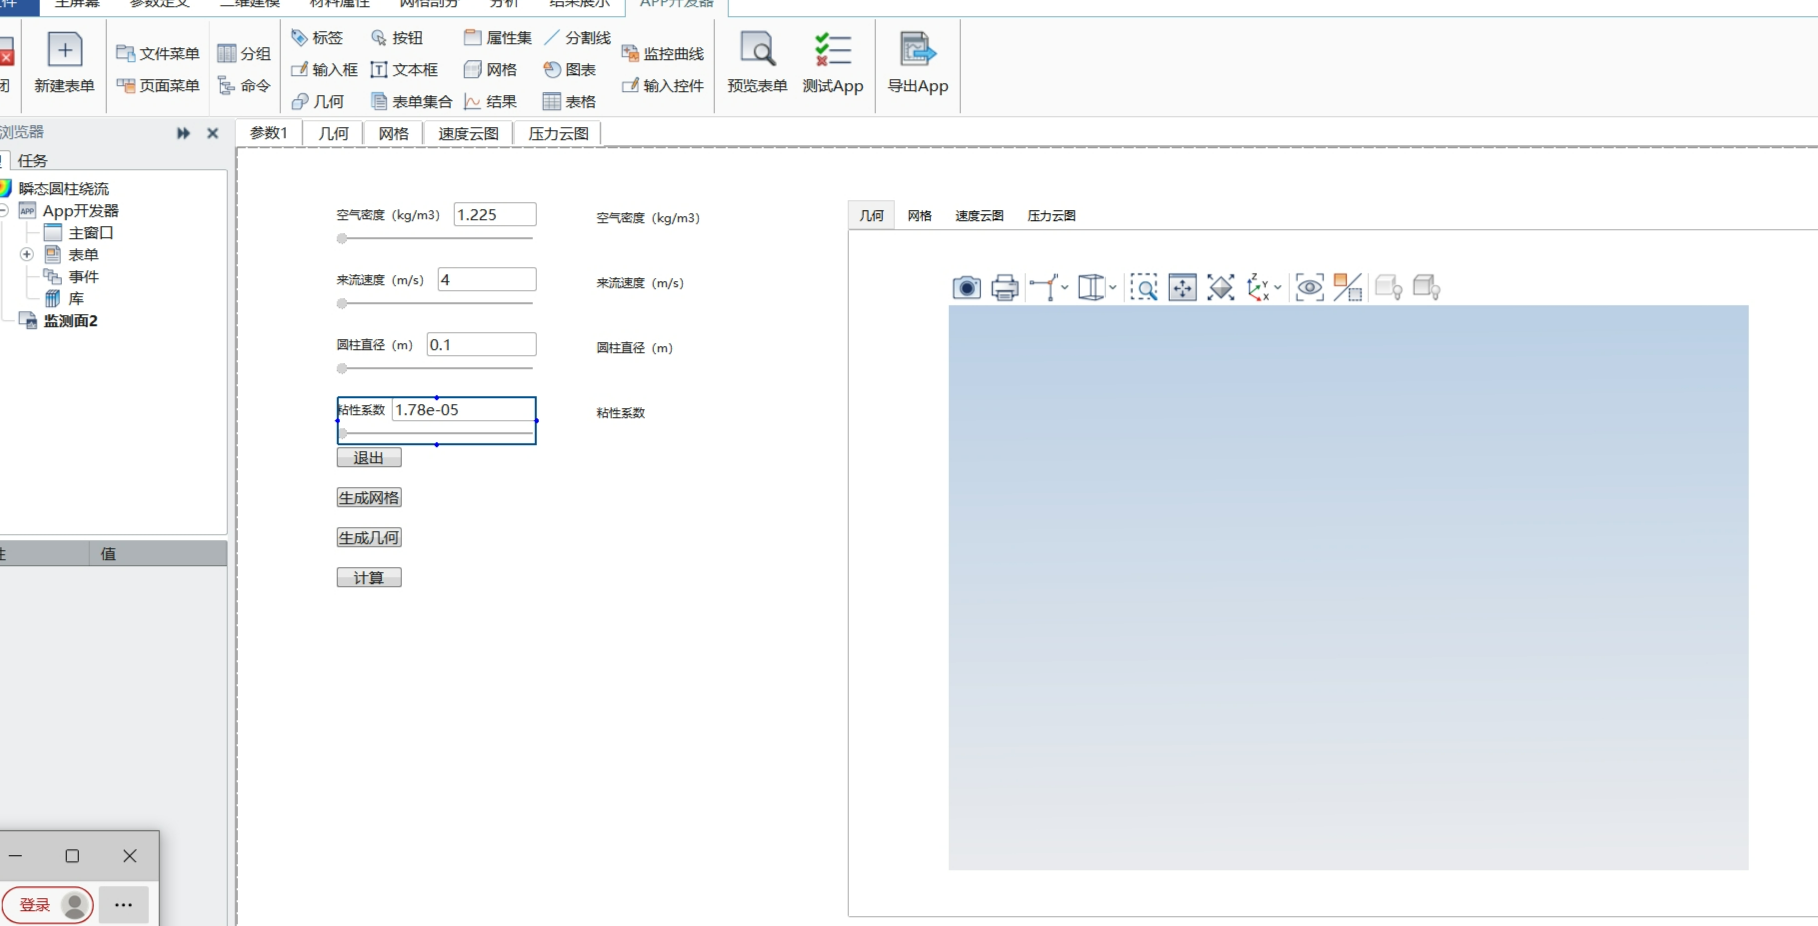Click the fit-to-window view icon
Viewport: 1818px width, 926px height.
(1220, 288)
